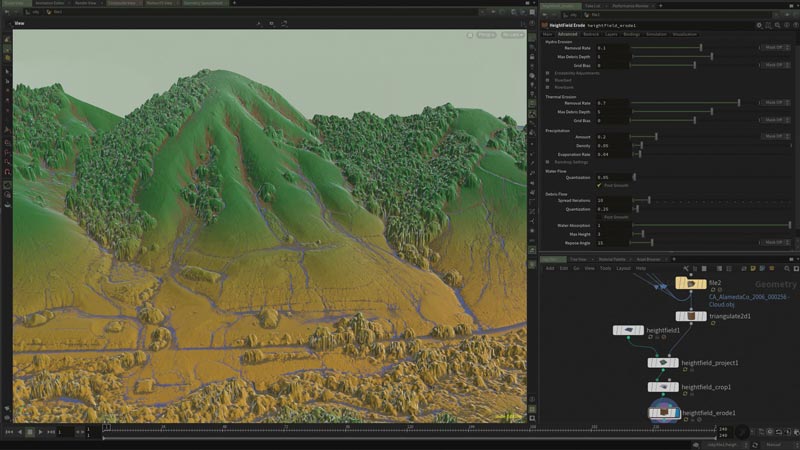
Task: Open node info icon in parameter header
Action: pos(786,25)
